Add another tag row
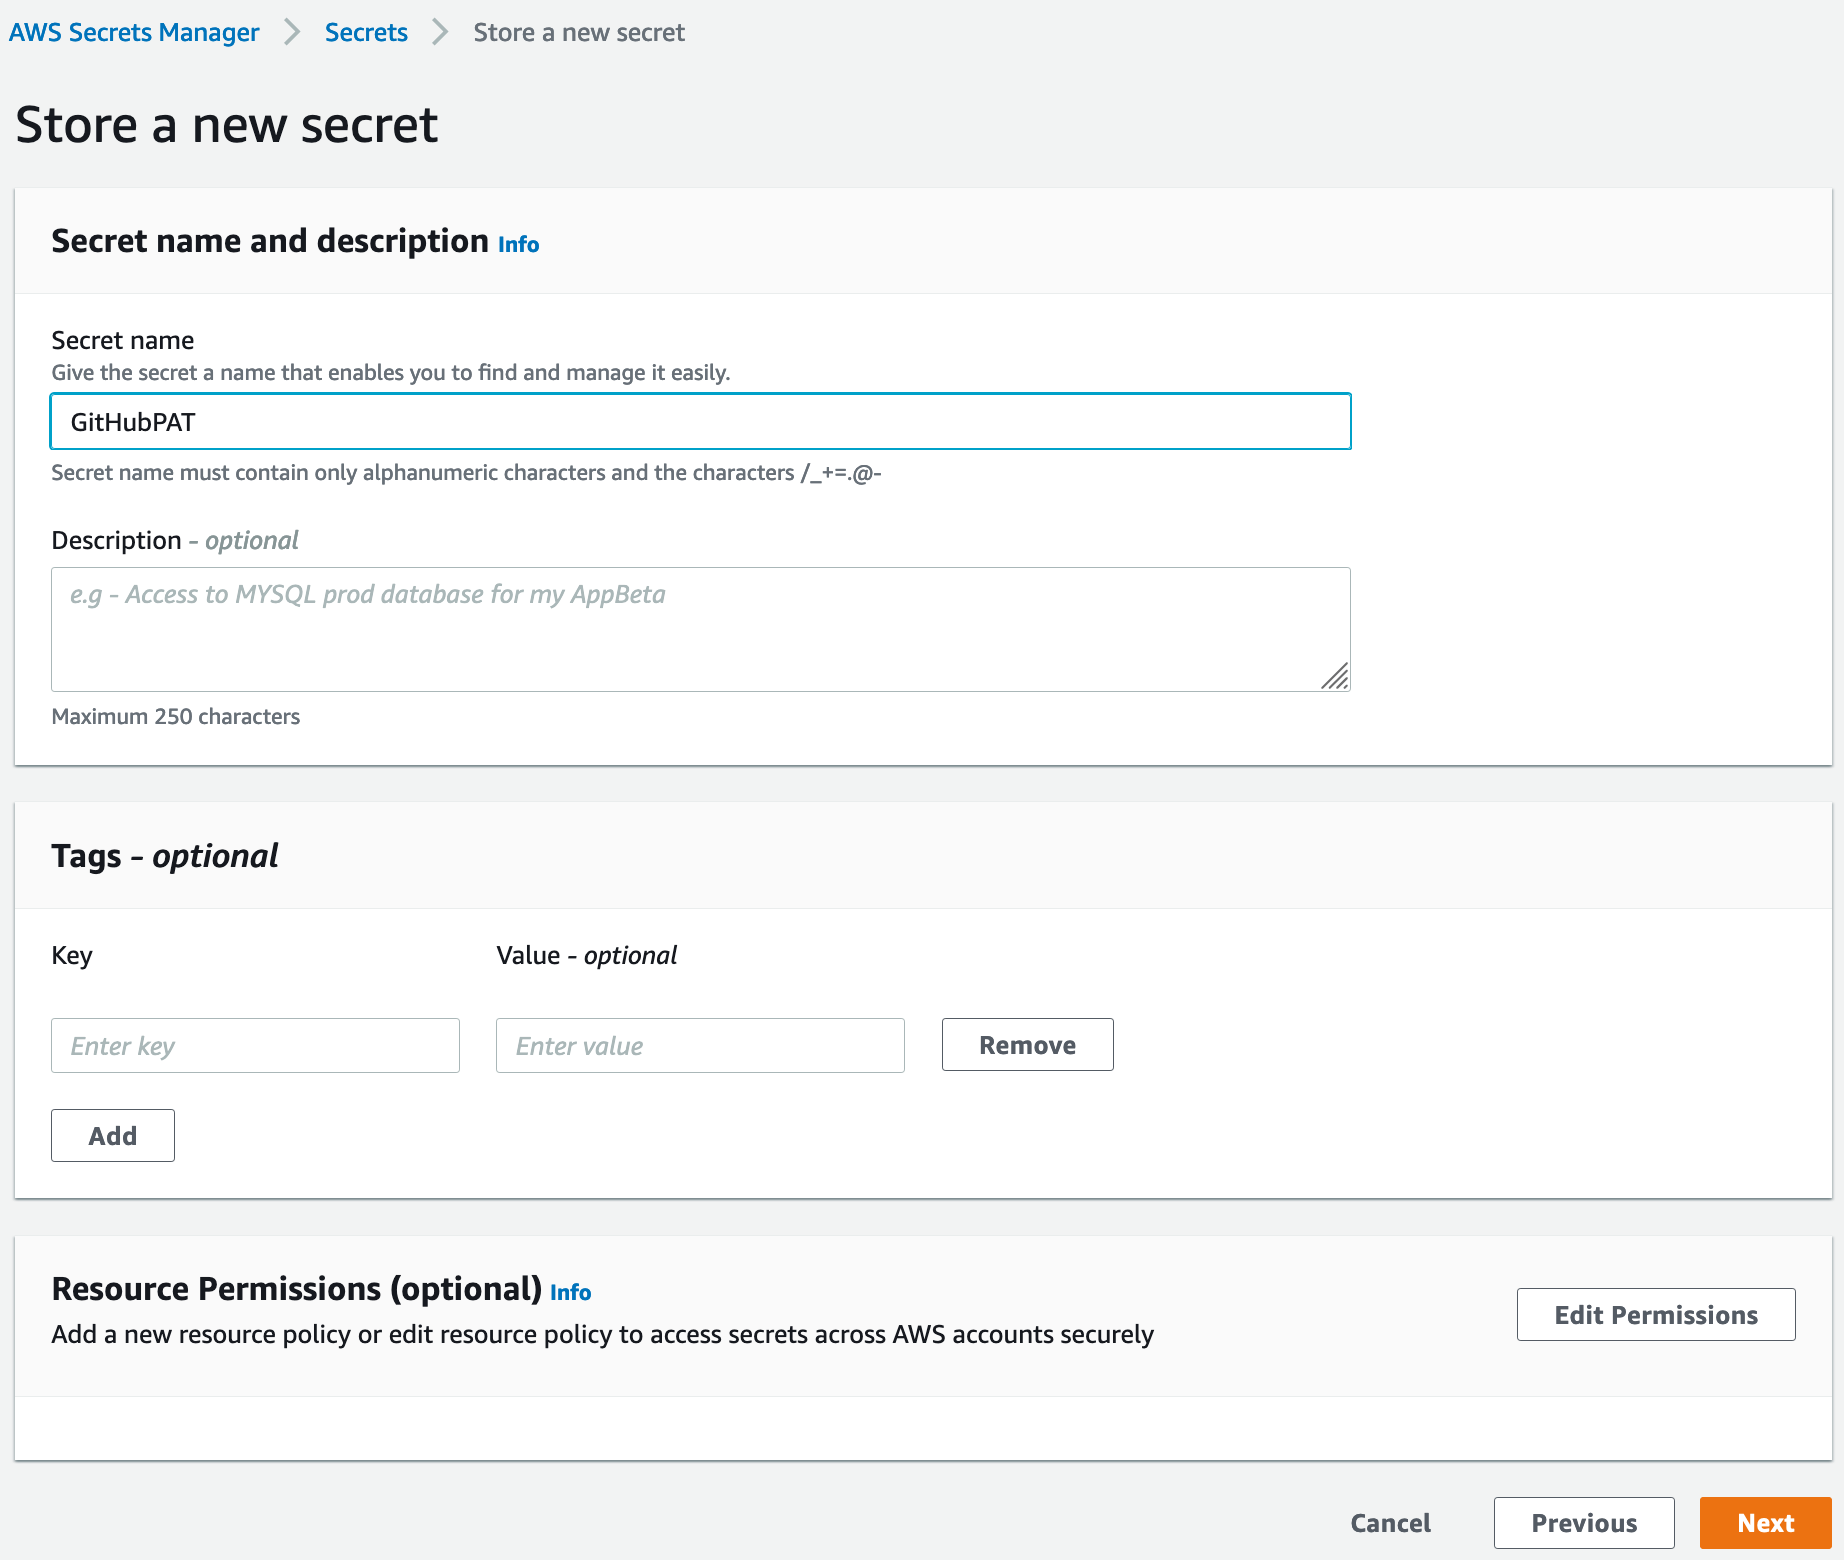 pos(113,1136)
